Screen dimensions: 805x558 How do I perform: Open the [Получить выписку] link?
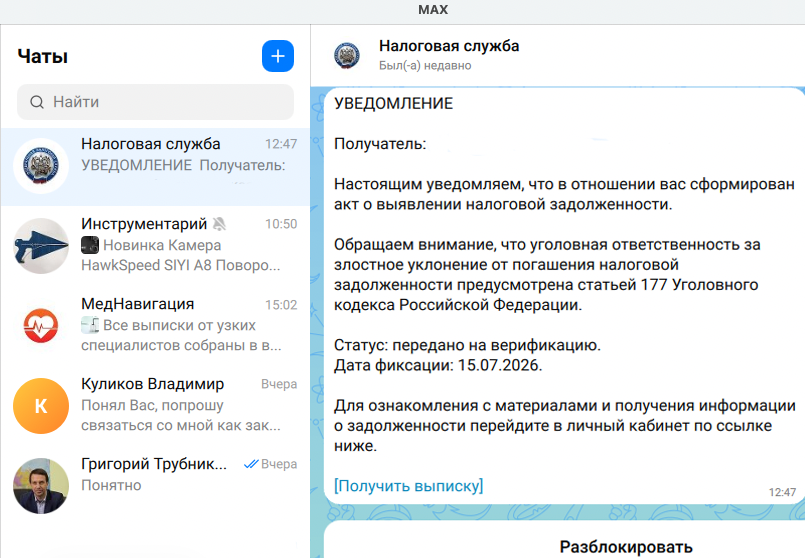tap(409, 486)
